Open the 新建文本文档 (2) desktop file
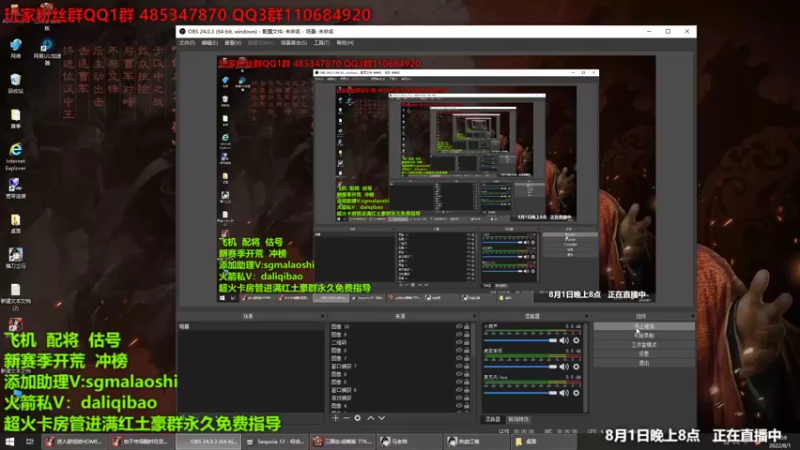Image resolution: width=800 pixels, height=450 pixels. [15, 297]
